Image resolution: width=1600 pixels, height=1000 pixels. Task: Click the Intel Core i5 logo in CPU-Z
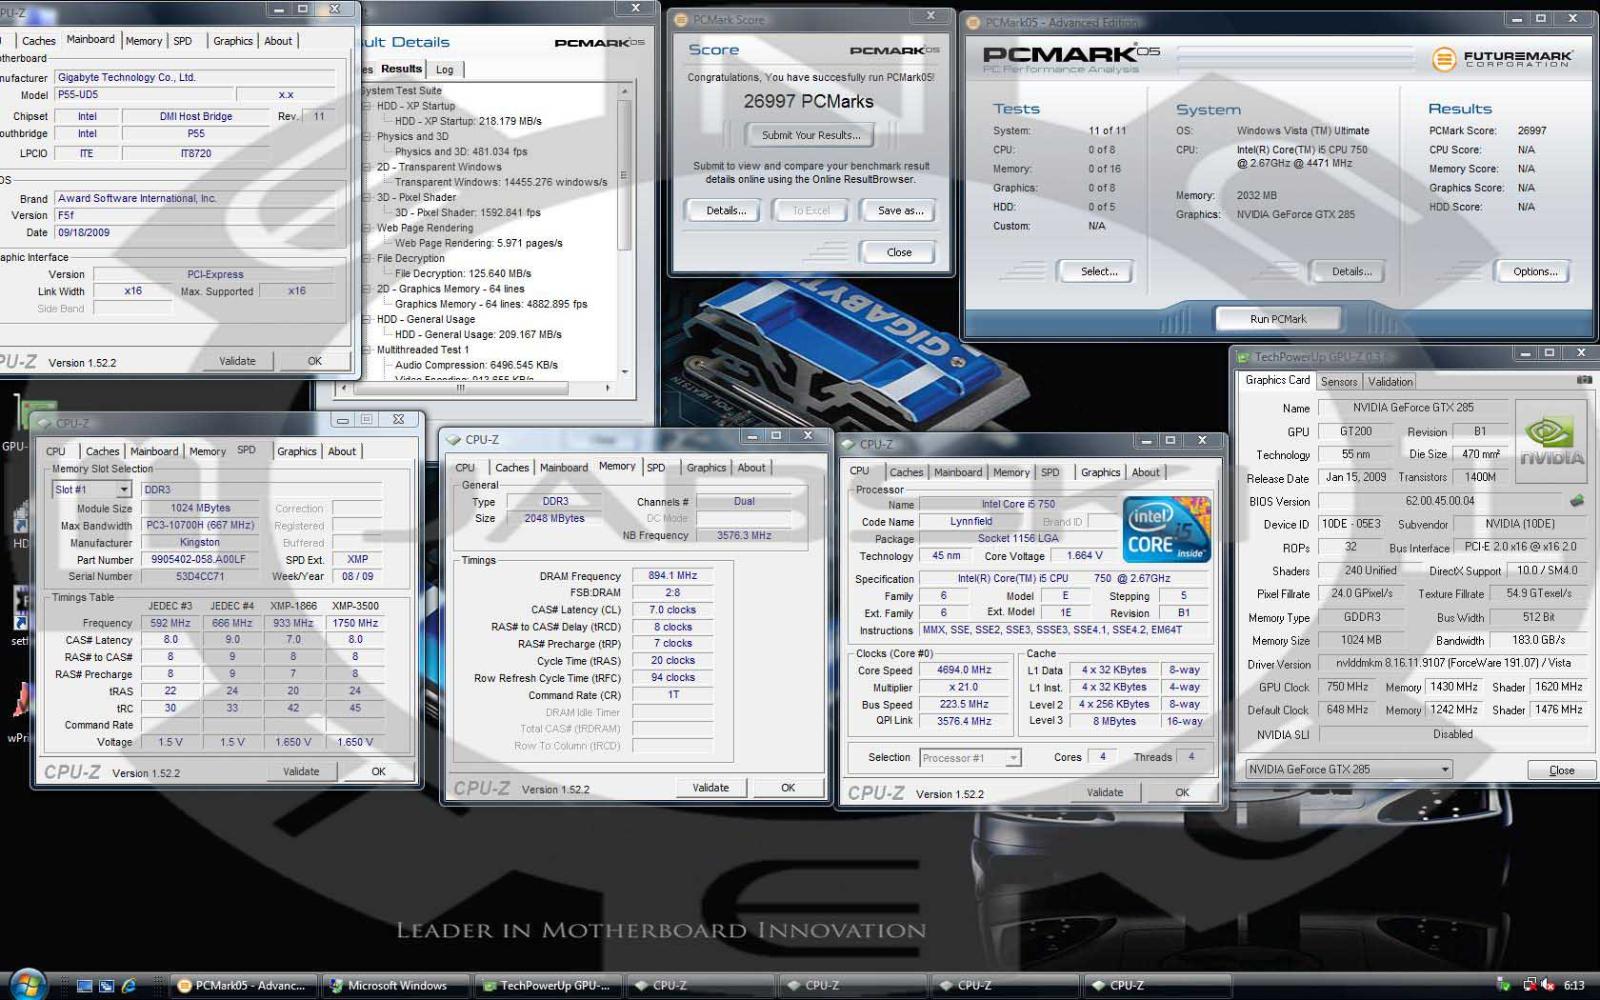1166,530
